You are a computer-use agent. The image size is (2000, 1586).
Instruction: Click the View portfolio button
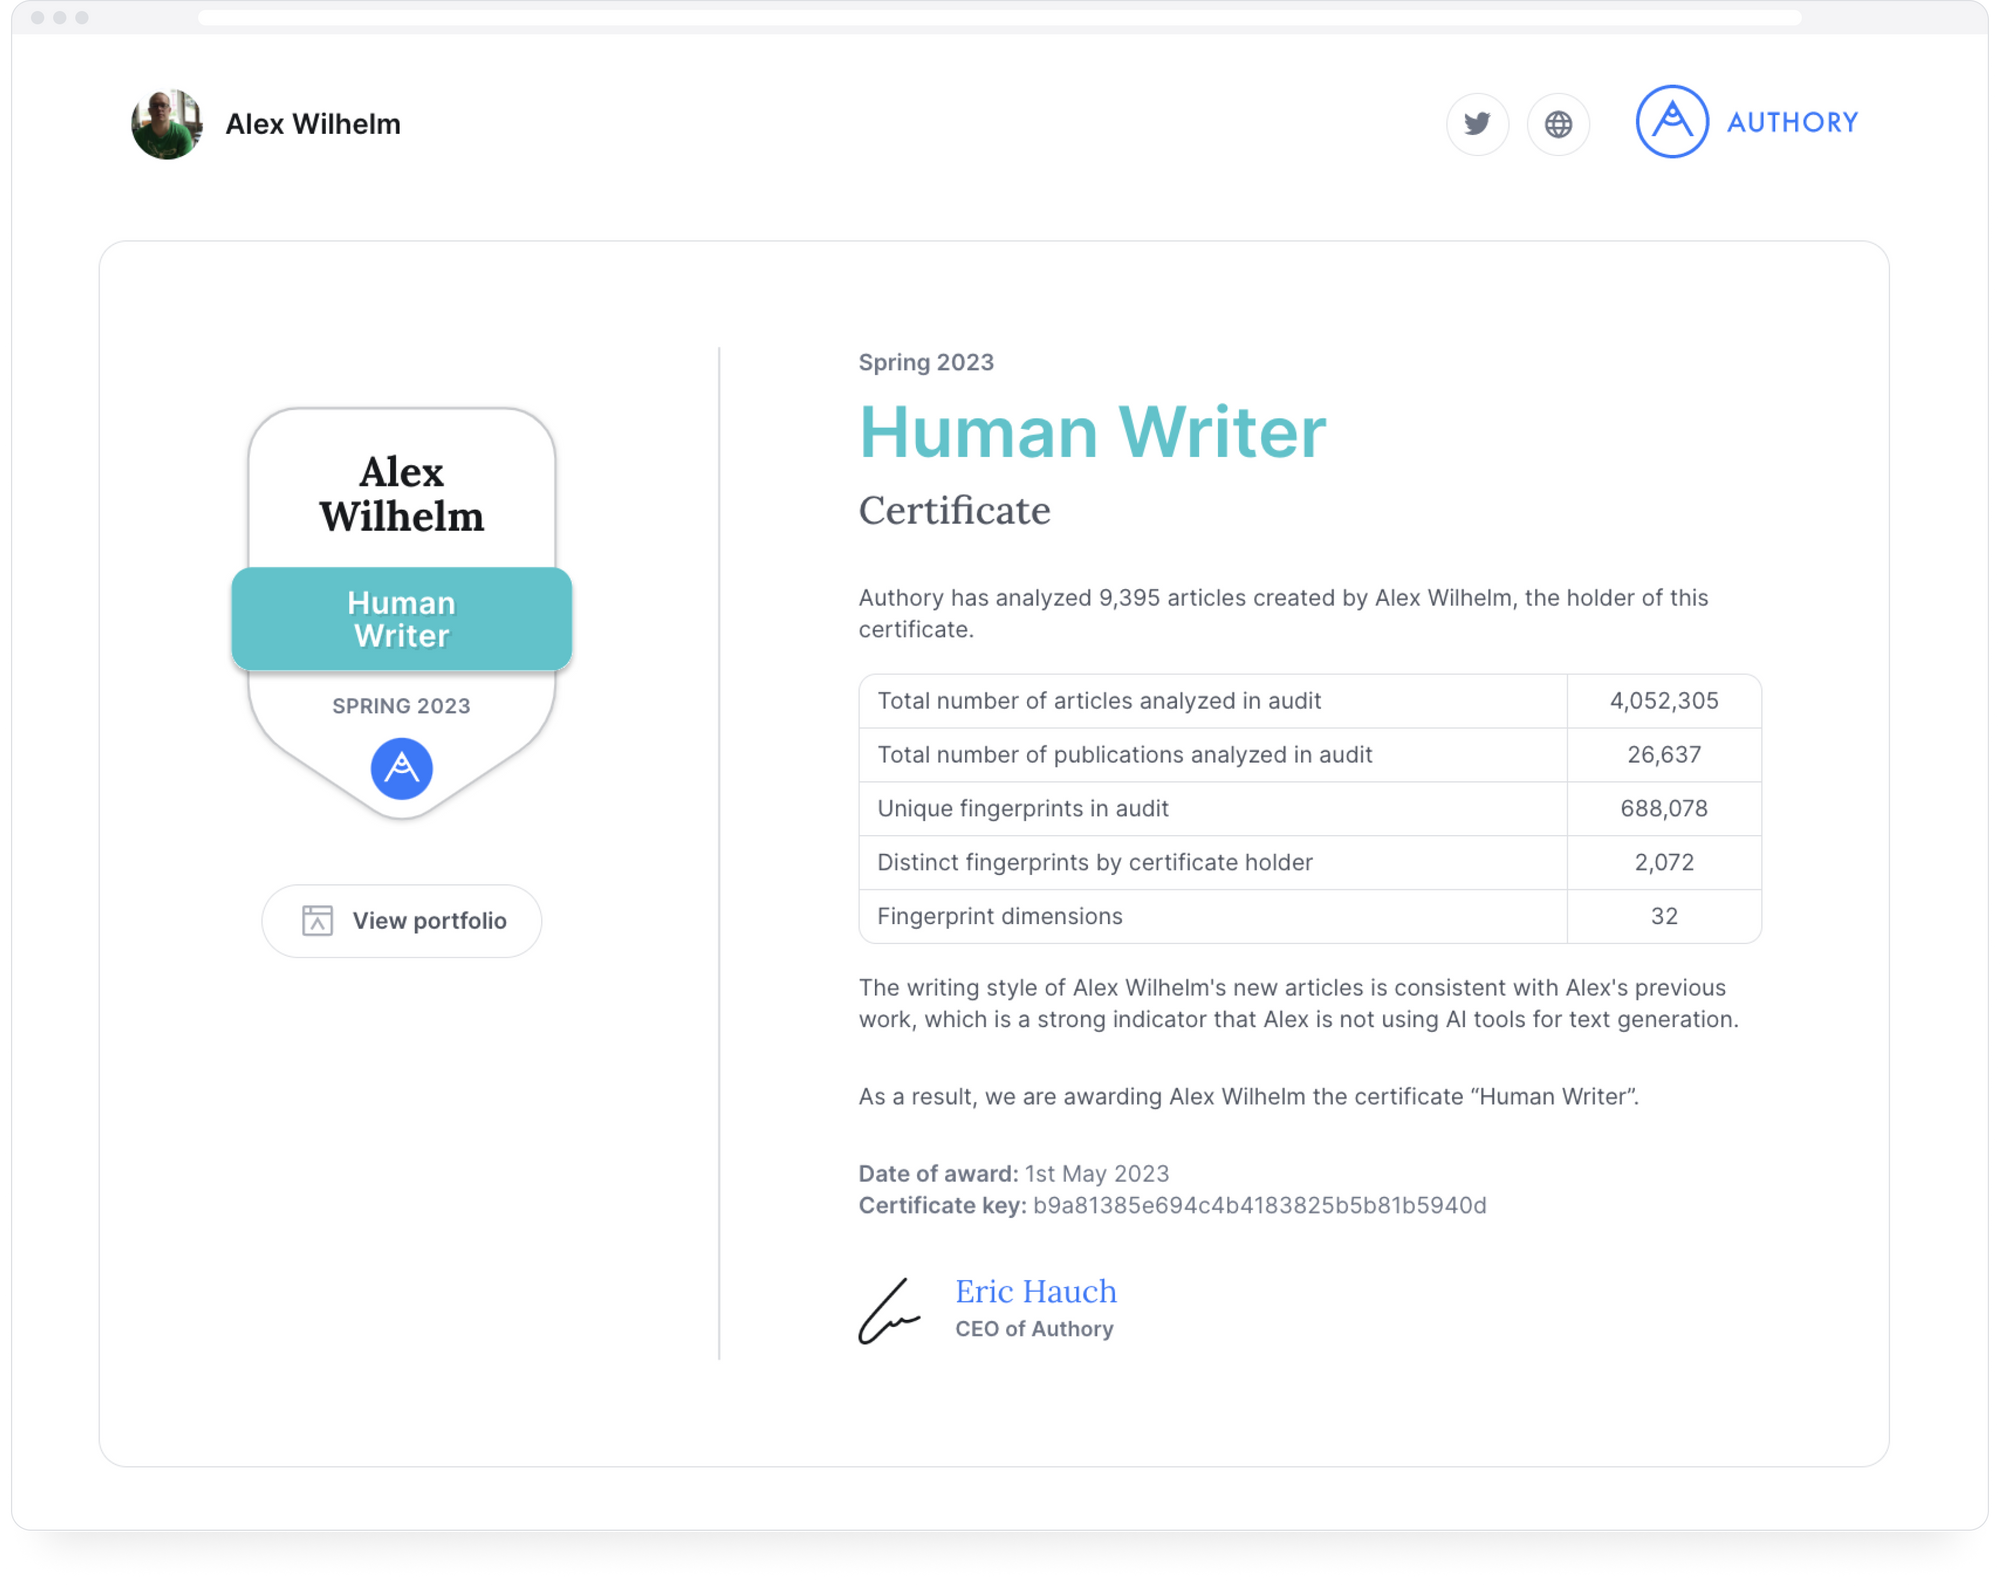[x=402, y=920]
